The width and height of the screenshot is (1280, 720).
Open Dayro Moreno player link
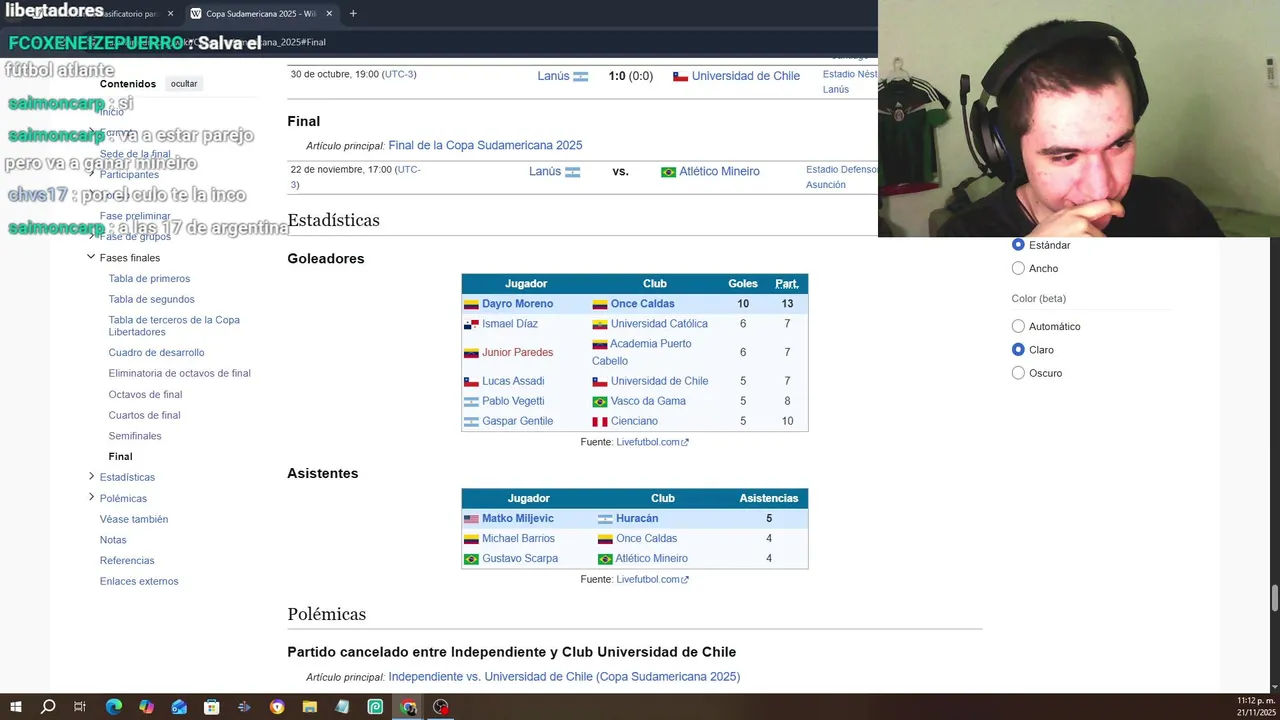click(x=517, y=304)
